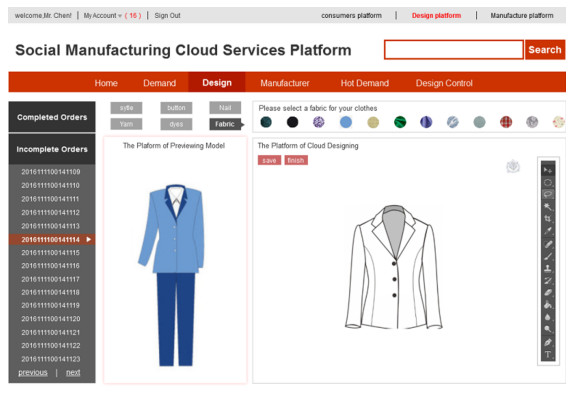
Task: Pick the navy striped fabric swatch
Action: (426, 122)
